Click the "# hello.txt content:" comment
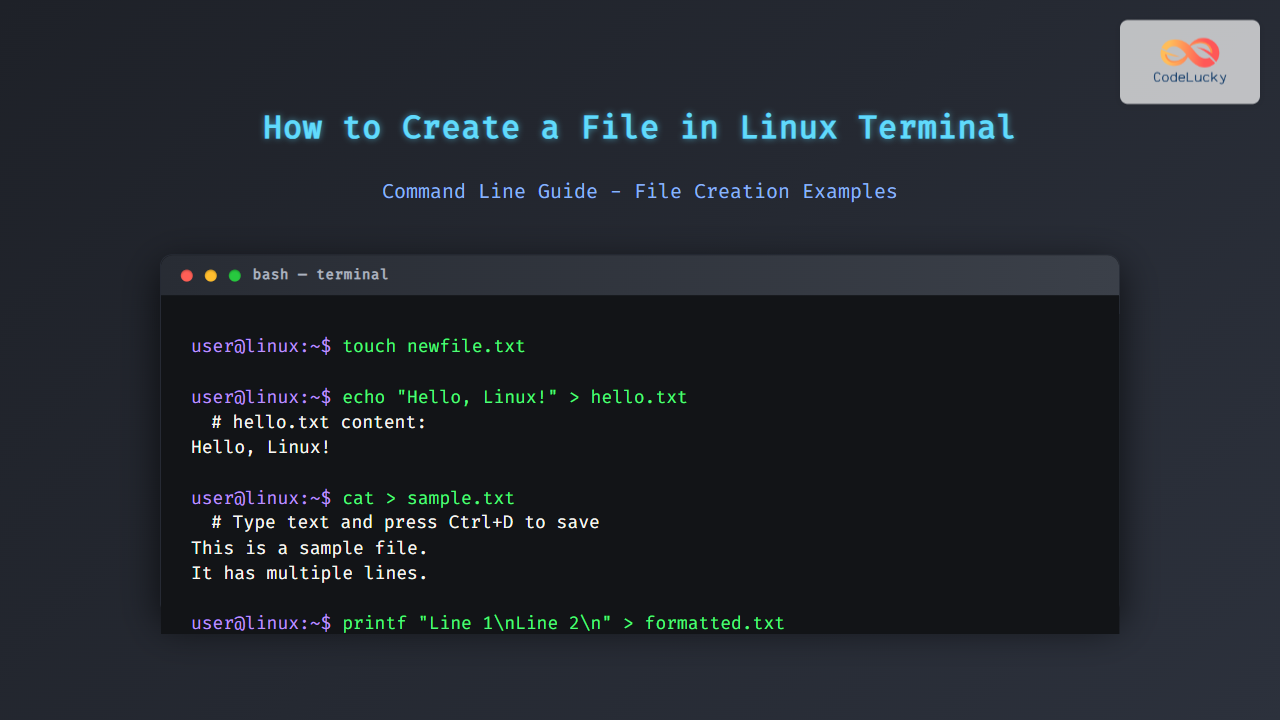 319,422
